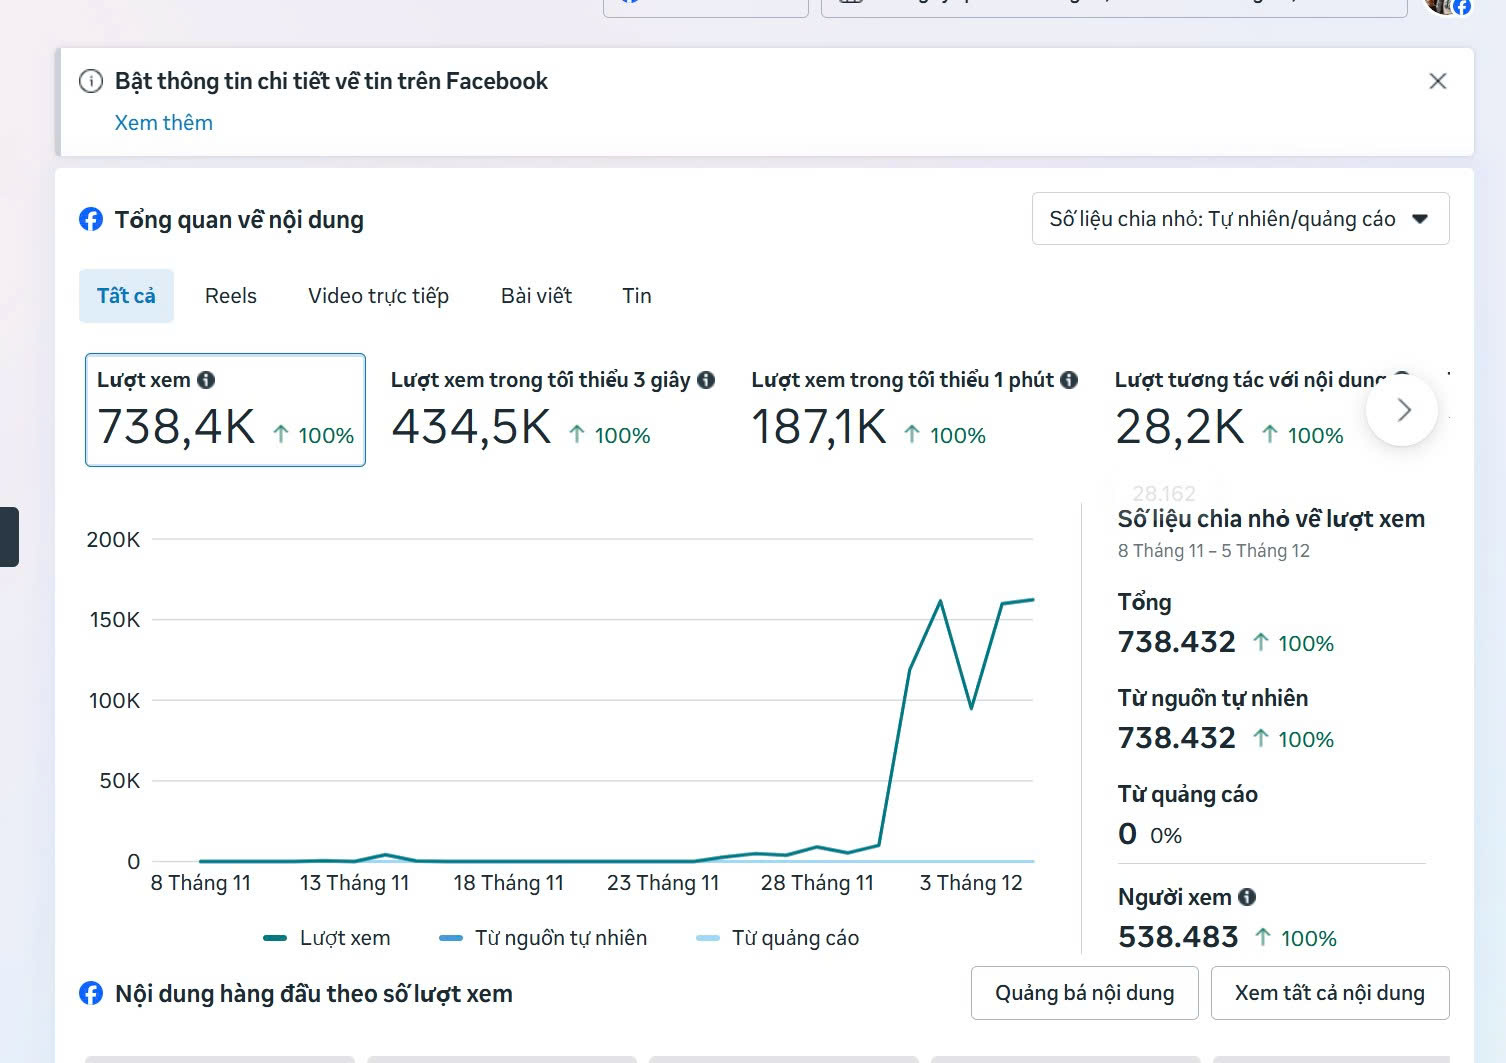Toggle Lượt xem legend series
Image resolution: width=1506 pixels, height=1063 pixels.
point(327,938)
